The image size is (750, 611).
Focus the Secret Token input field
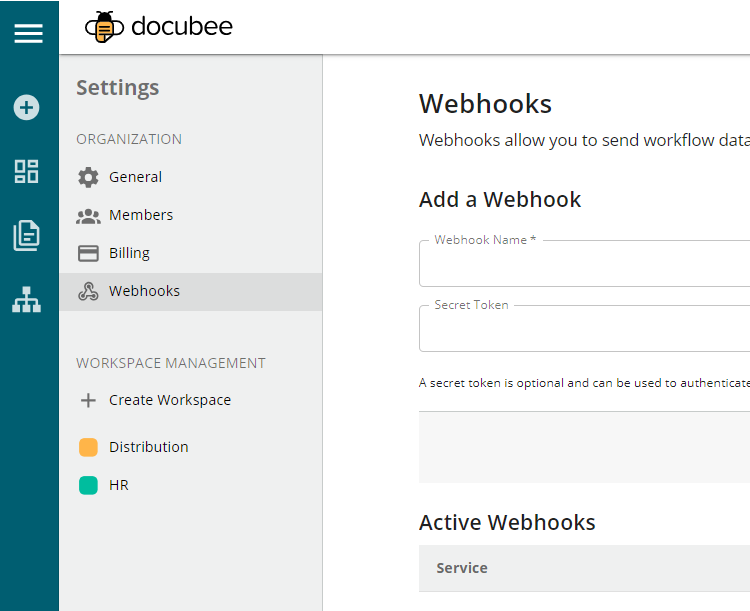pyautogui.click(x=585, y=329)
